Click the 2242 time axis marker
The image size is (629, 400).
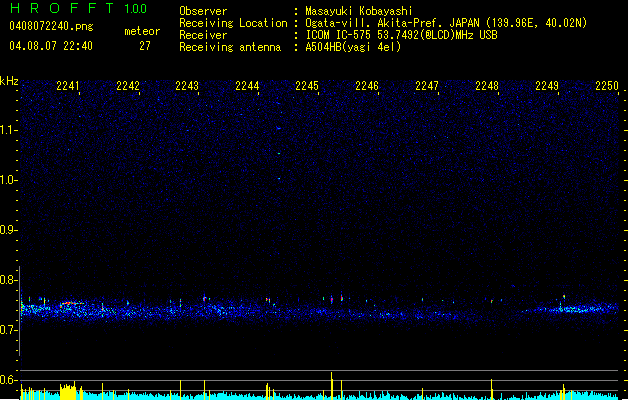[x=128, y=86]
